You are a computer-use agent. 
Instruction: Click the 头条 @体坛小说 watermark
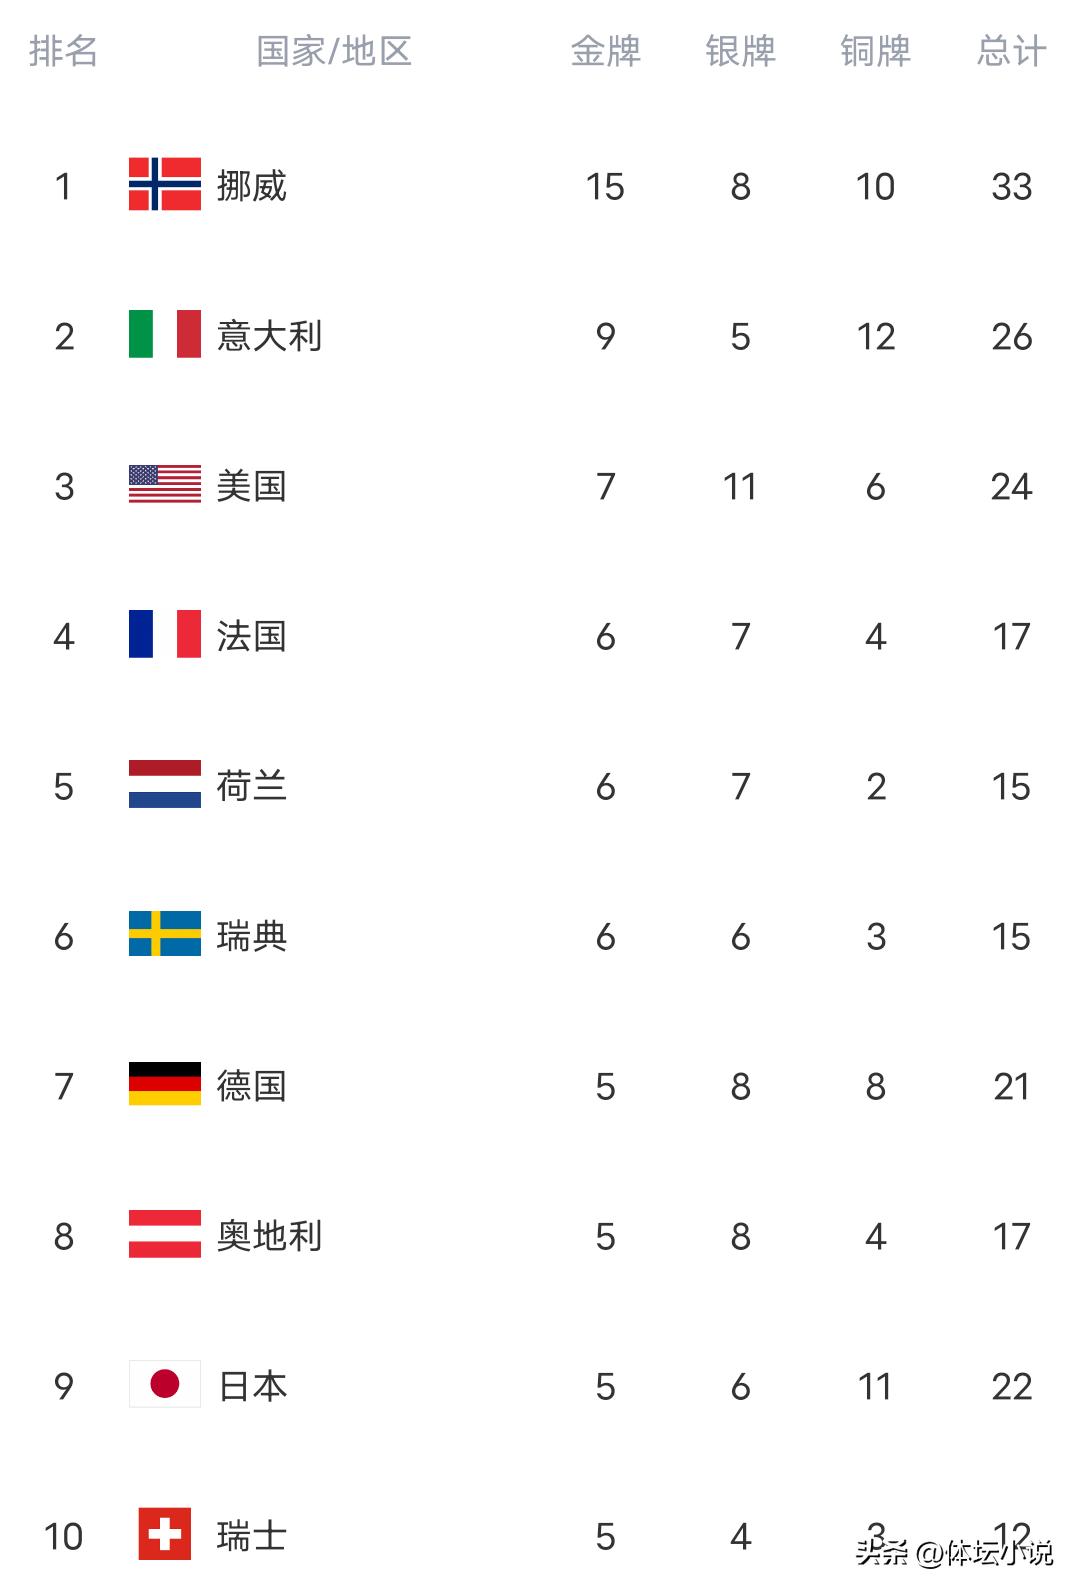click(954, 1553)
